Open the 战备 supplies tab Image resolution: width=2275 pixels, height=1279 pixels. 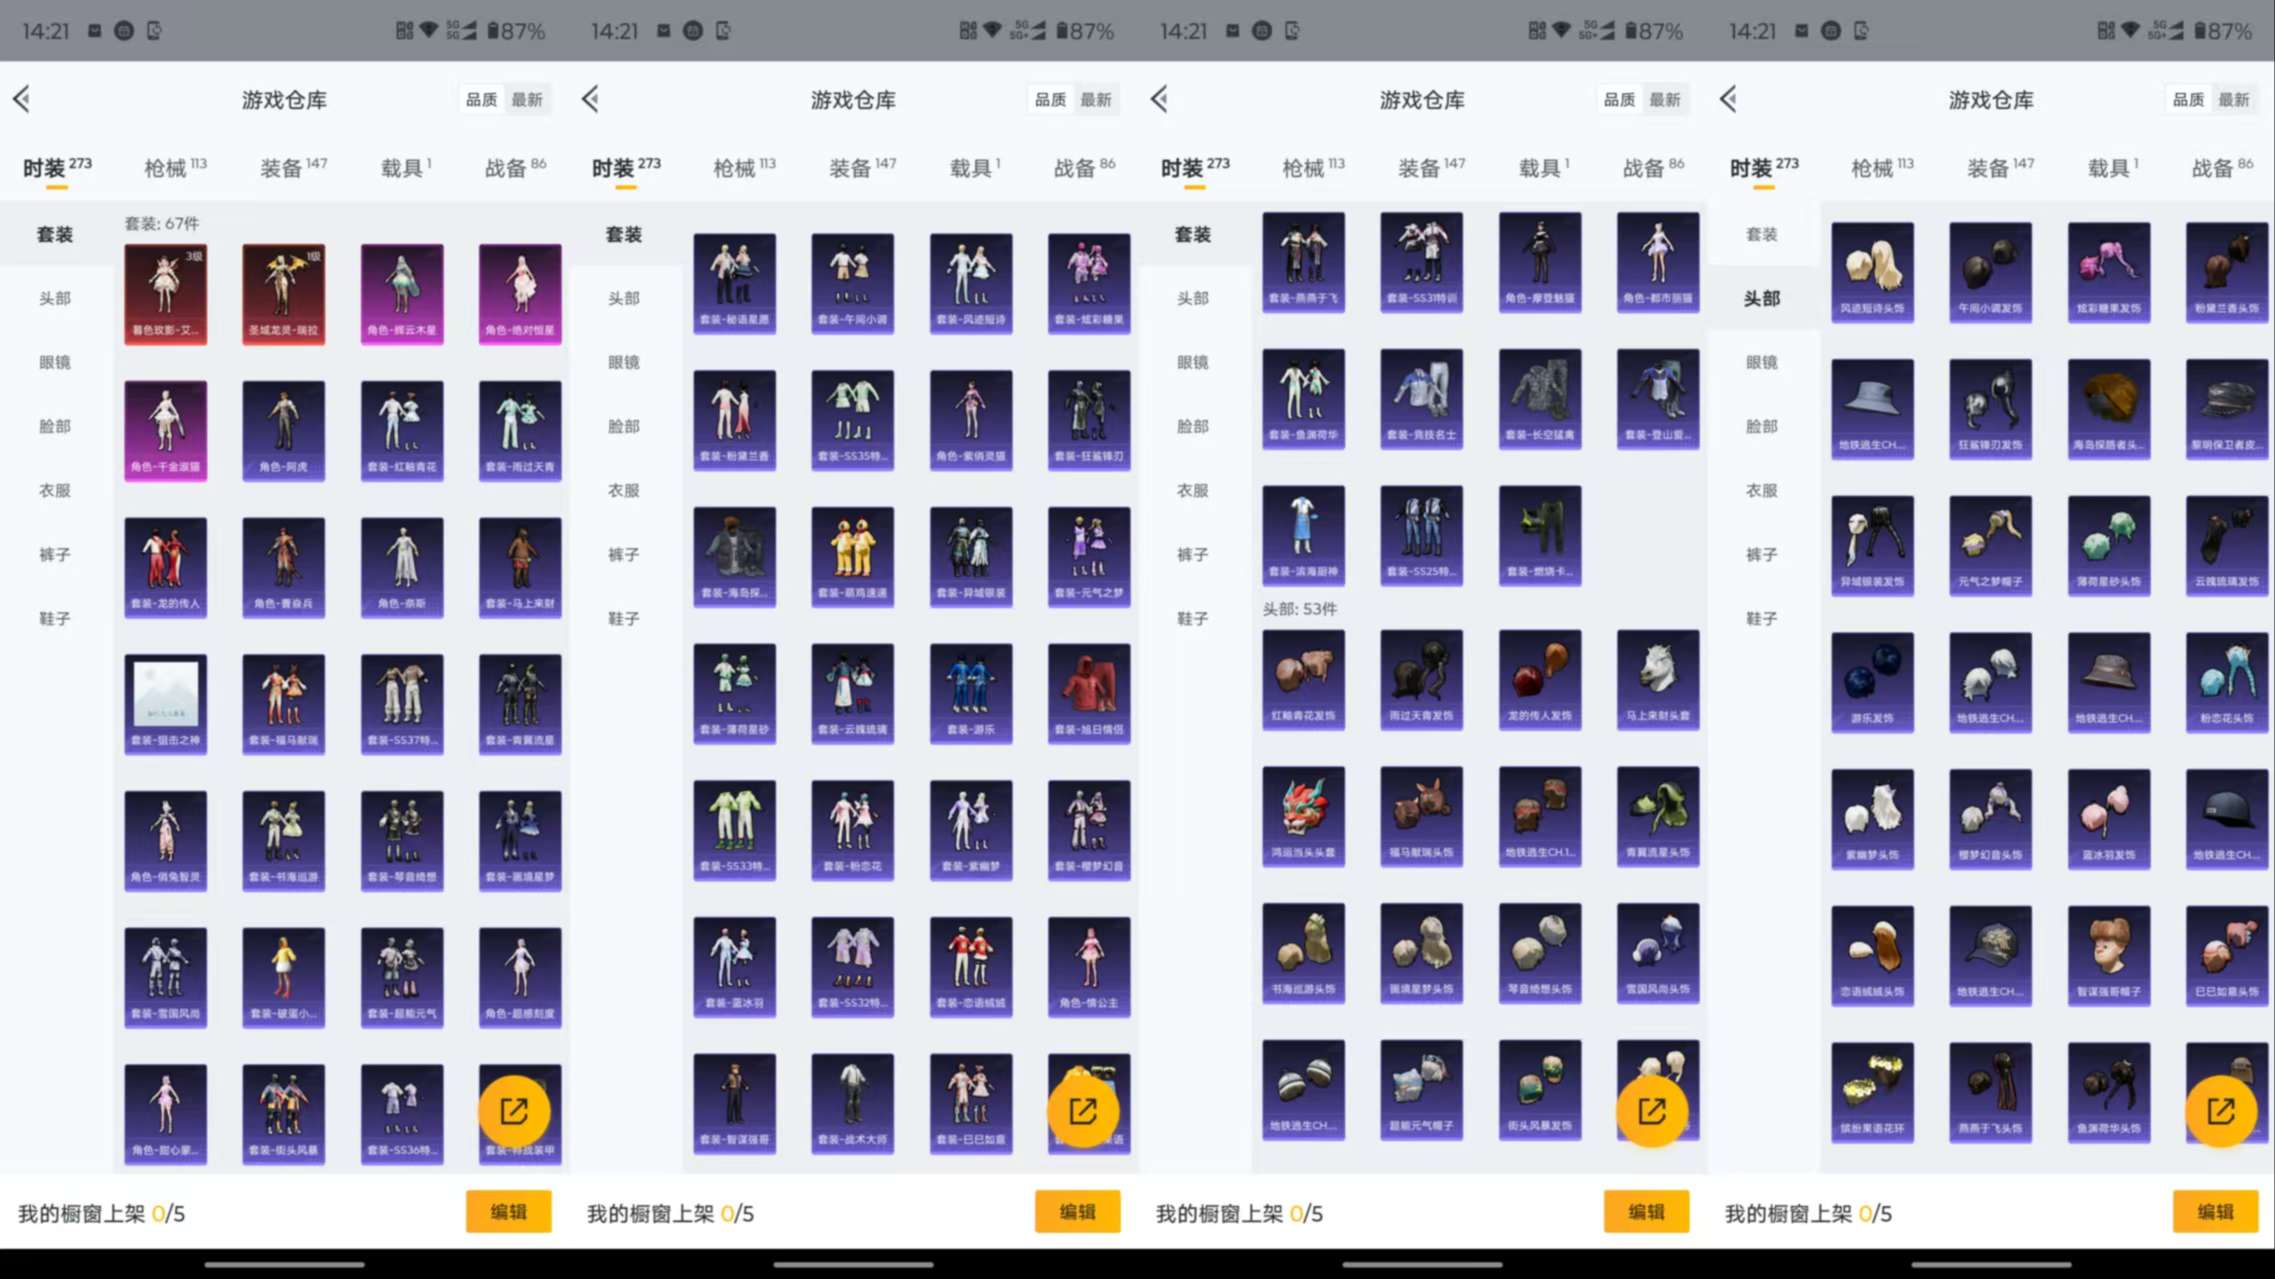coord(512,166)
